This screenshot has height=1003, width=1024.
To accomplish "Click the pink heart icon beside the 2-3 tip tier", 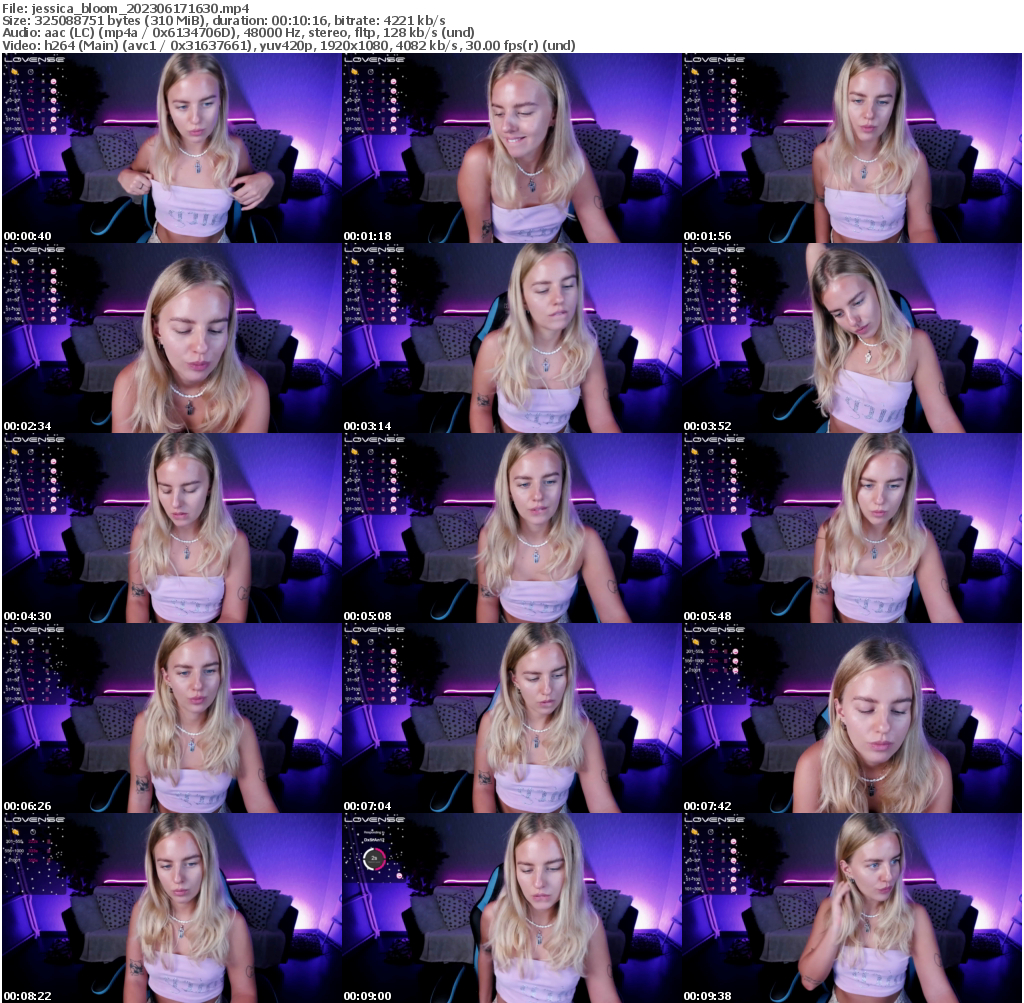I will (x=53, y=81).
